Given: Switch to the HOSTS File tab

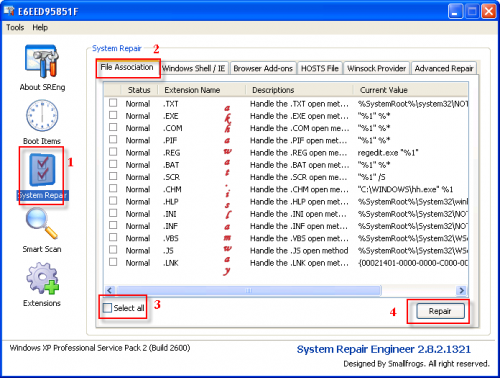Looking at the screenshot, I should 320,69.
